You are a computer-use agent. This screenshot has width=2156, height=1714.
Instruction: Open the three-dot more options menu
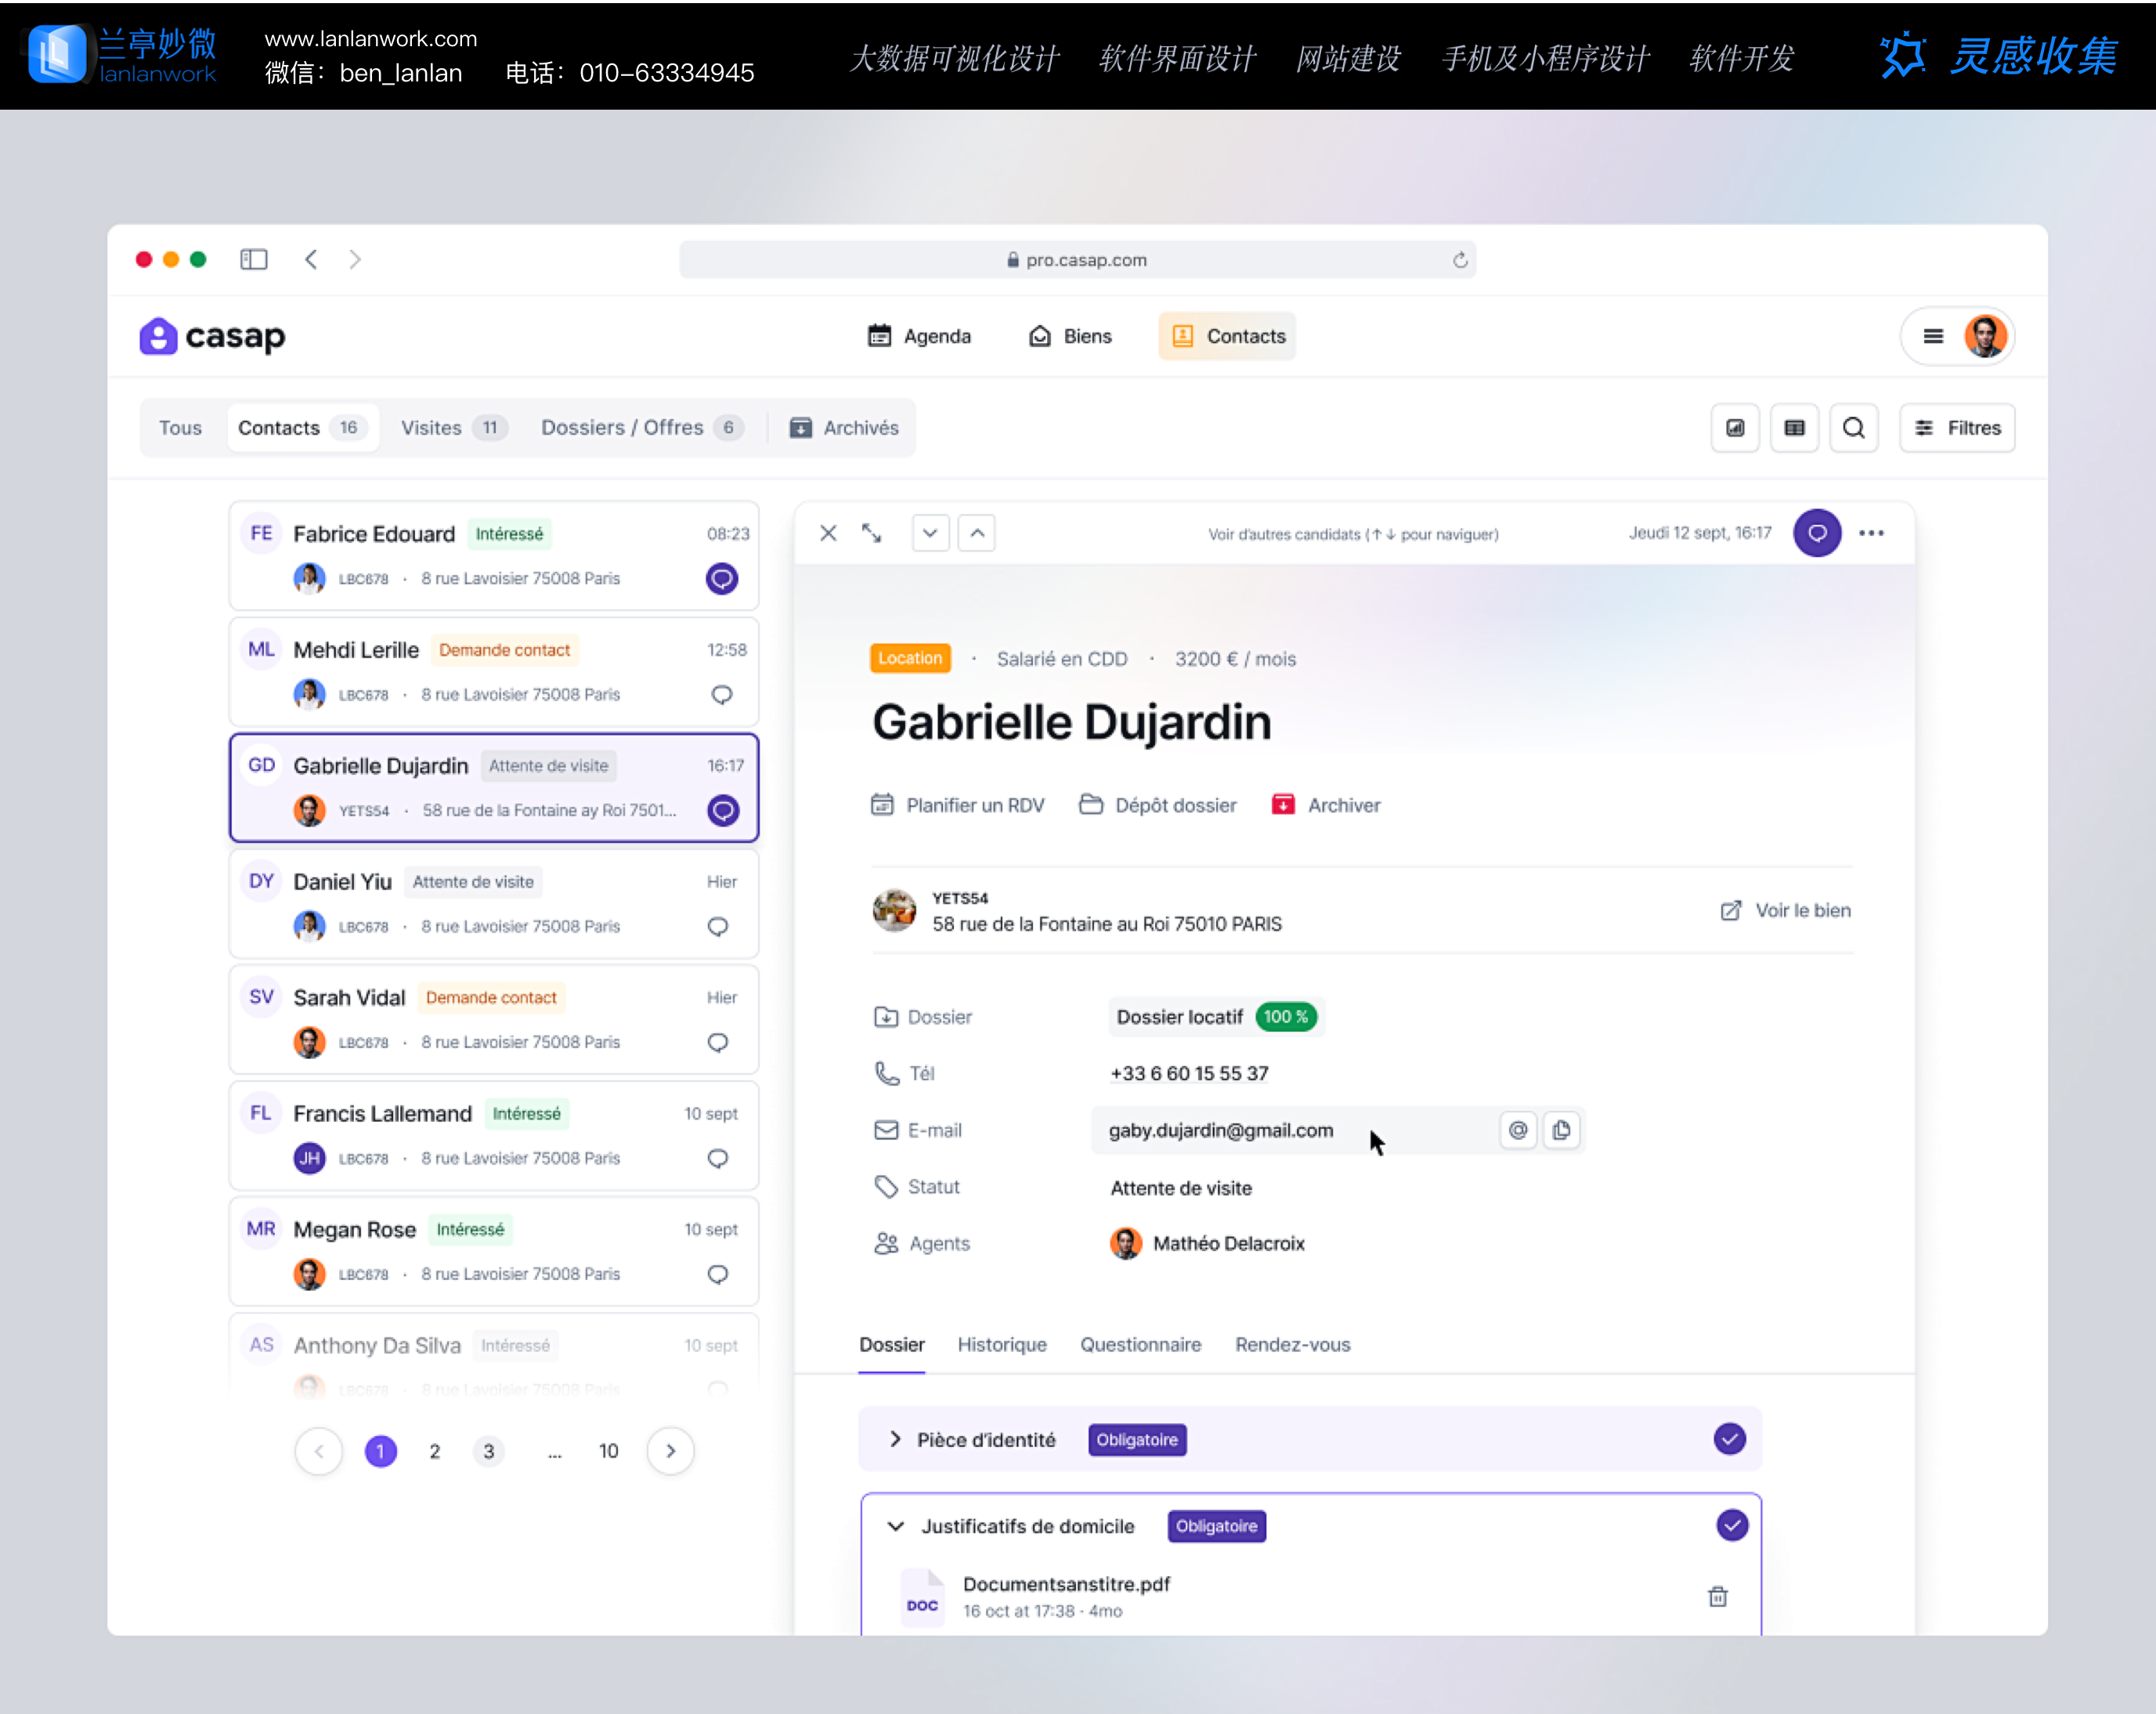tap(1871, 533)
